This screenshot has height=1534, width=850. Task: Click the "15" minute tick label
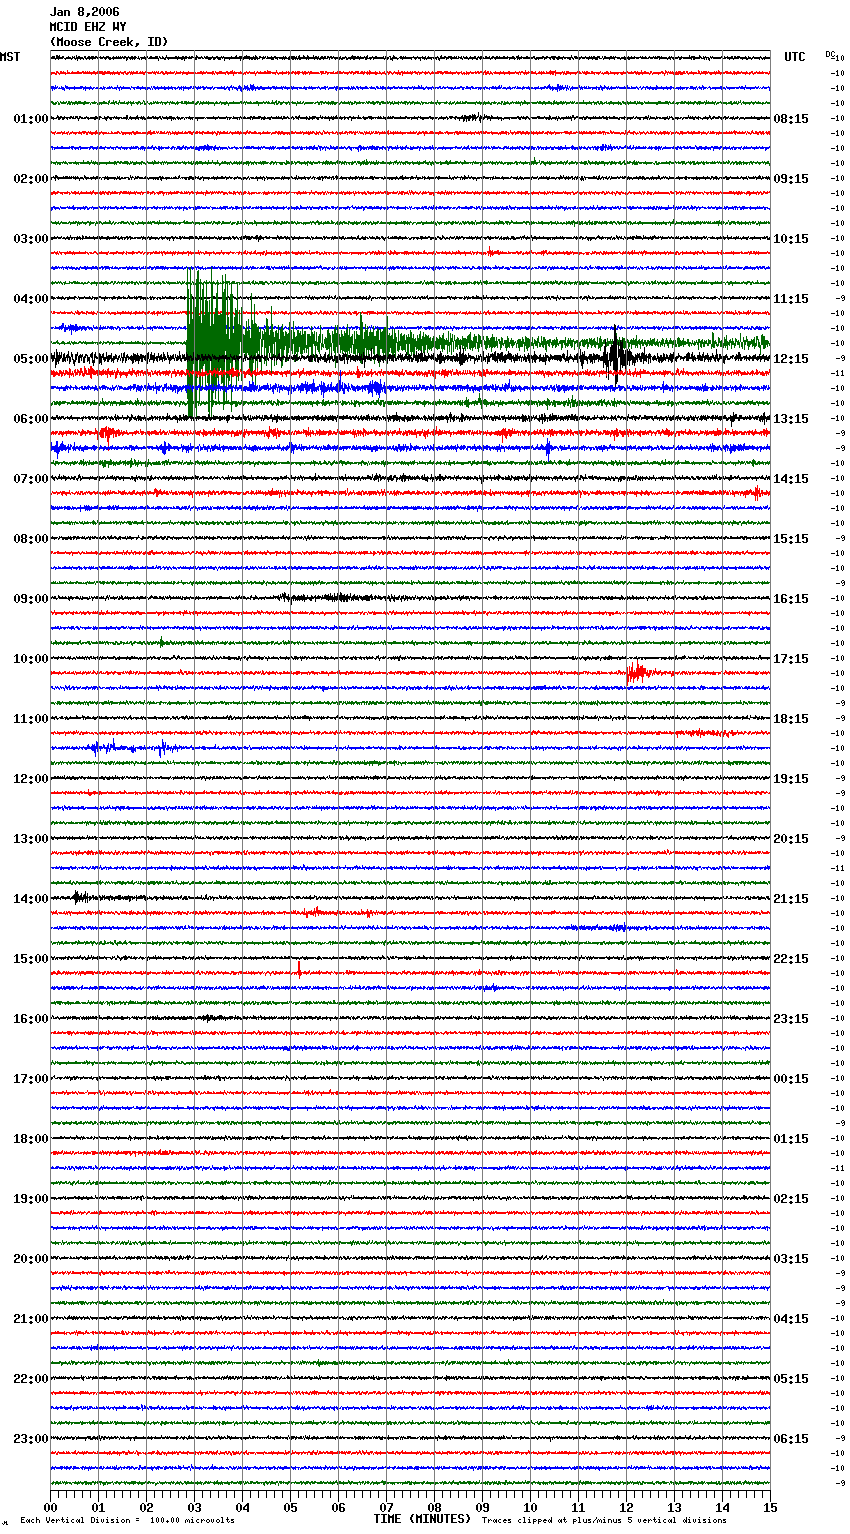tap(770, 1507)
